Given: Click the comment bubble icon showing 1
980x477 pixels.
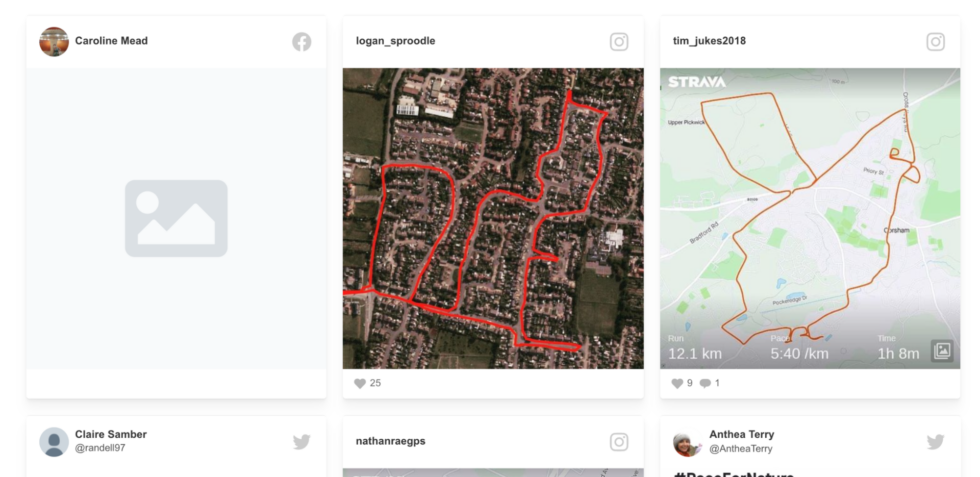Looking at the screenshot, I should coord(705,383).
